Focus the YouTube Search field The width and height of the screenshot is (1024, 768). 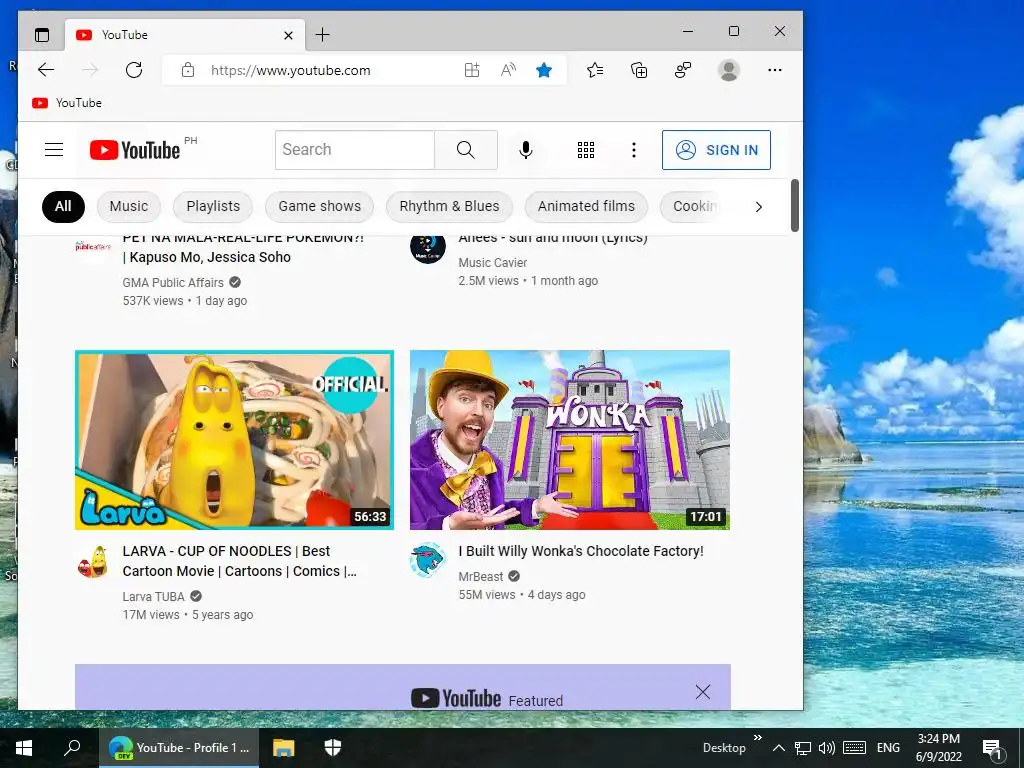point(355,150)
